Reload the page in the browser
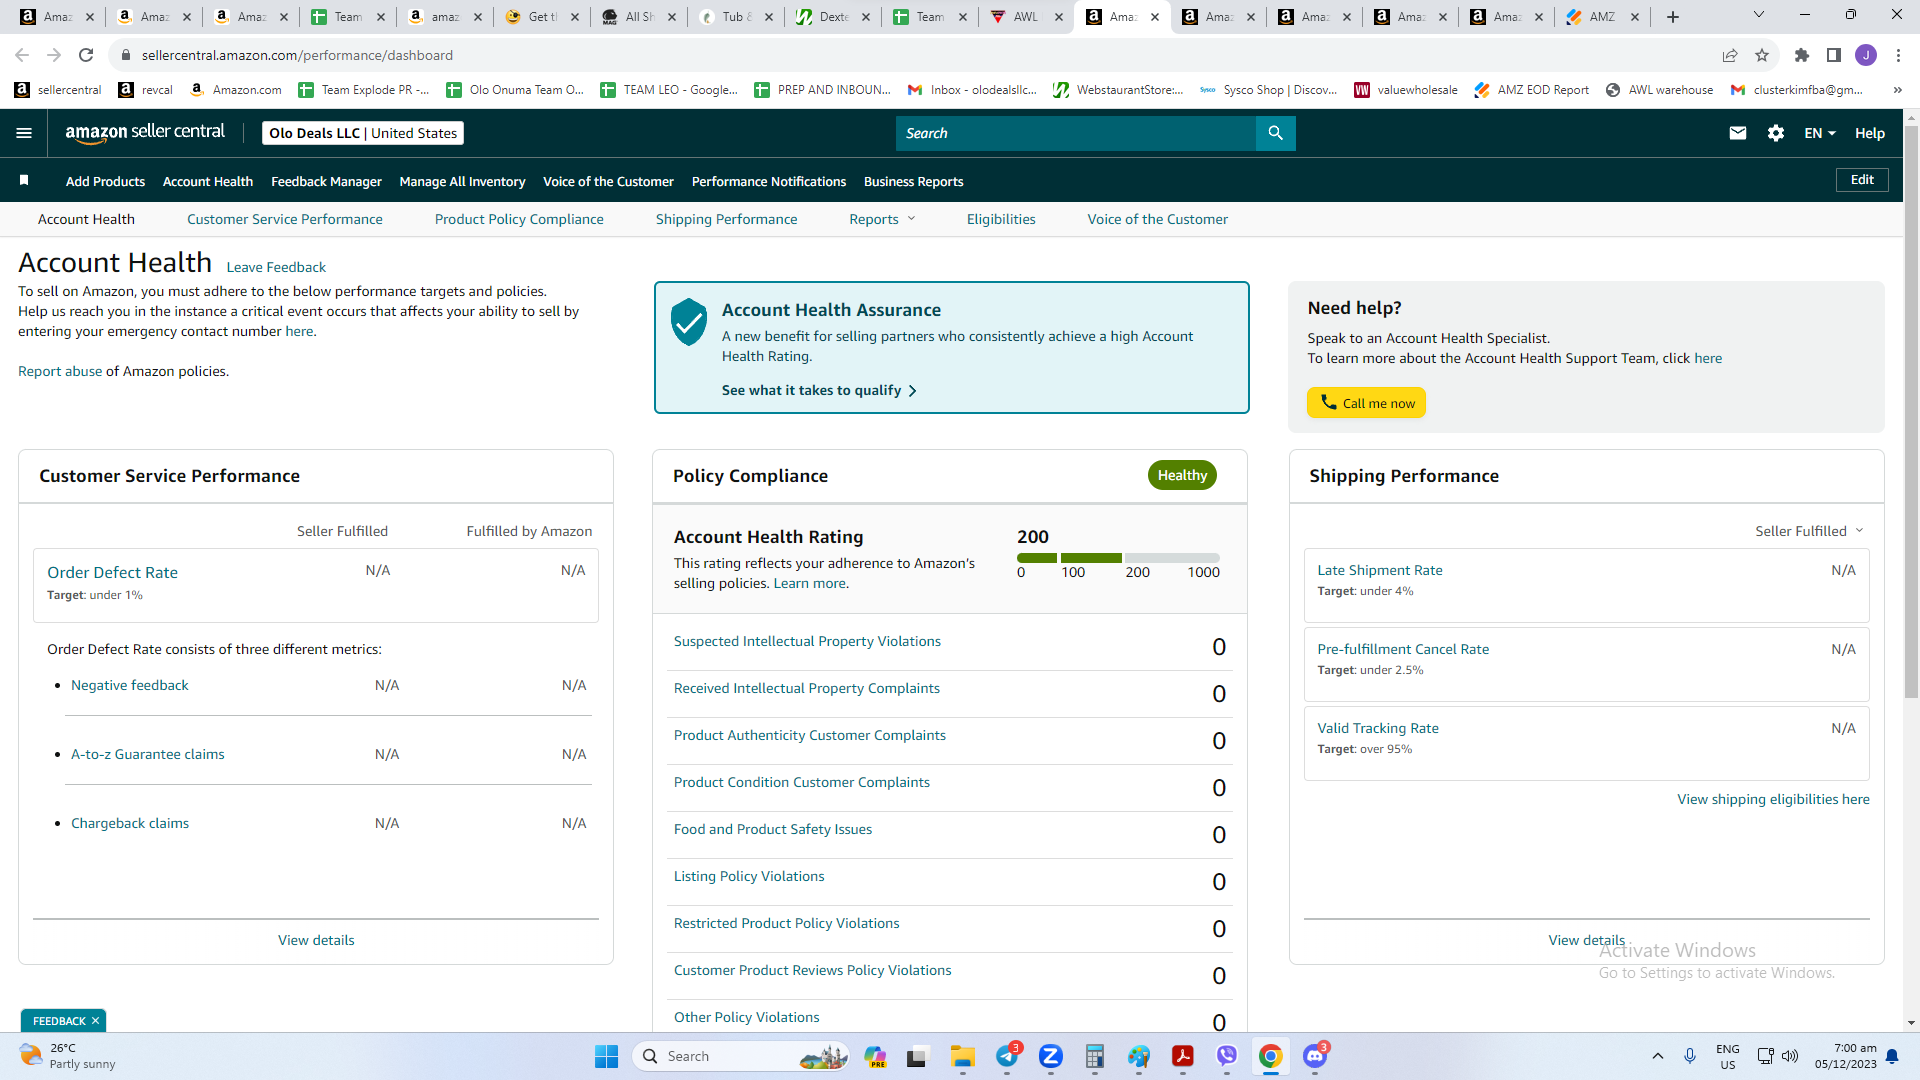This screenshot has height=1080, width=1920. [86, 55]
